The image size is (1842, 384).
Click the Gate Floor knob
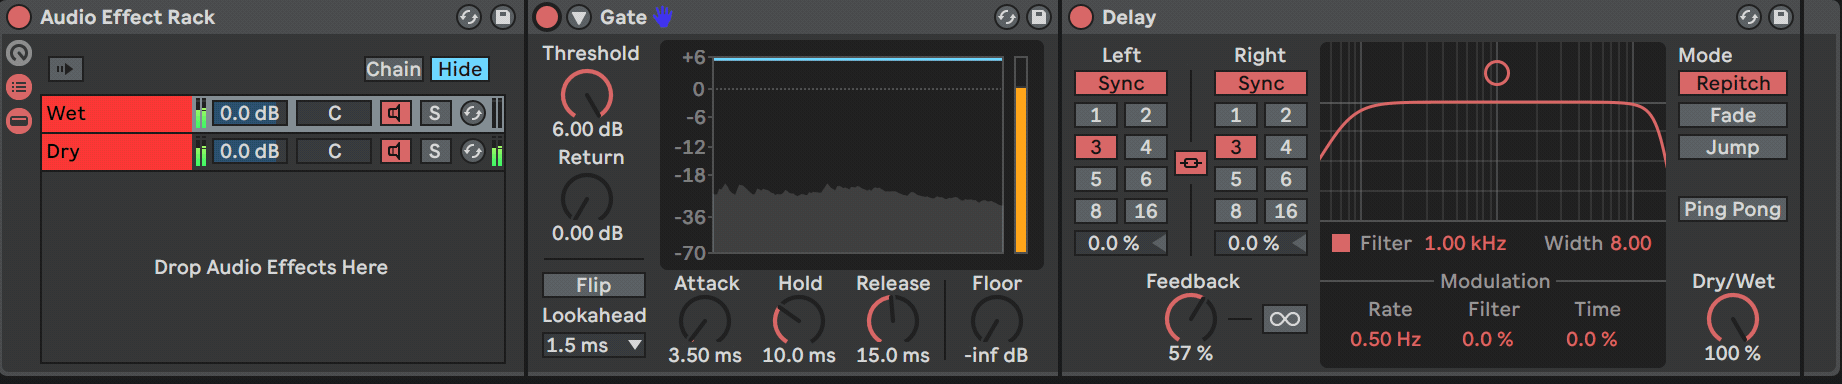[x=997, y=321]
